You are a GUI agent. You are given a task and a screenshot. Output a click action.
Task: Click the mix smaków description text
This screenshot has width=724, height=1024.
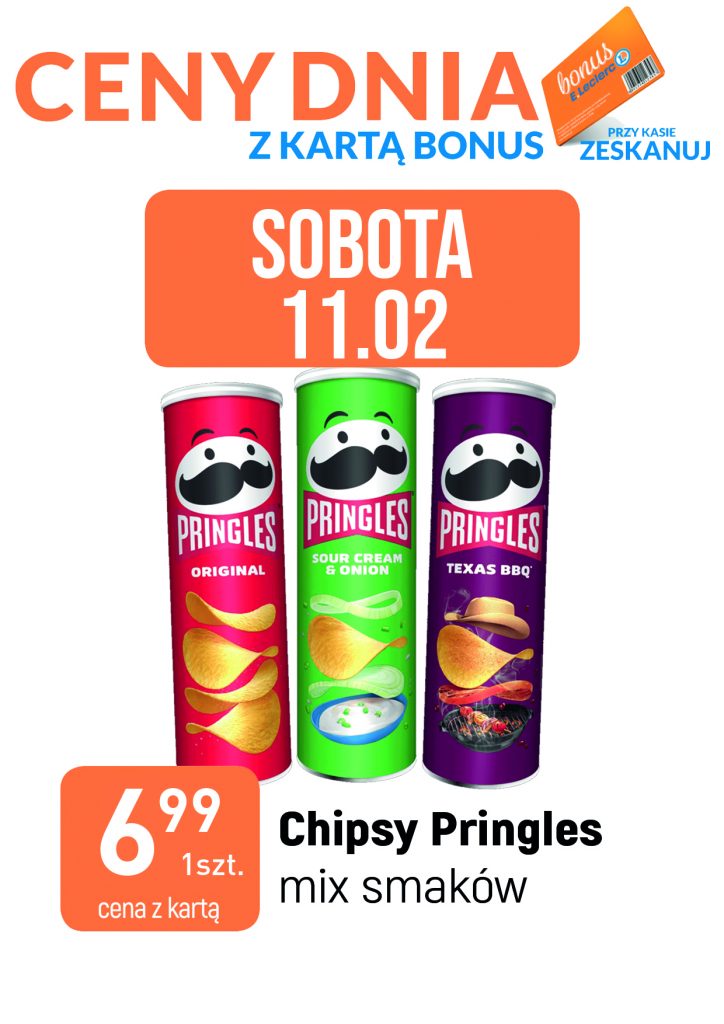403,888
